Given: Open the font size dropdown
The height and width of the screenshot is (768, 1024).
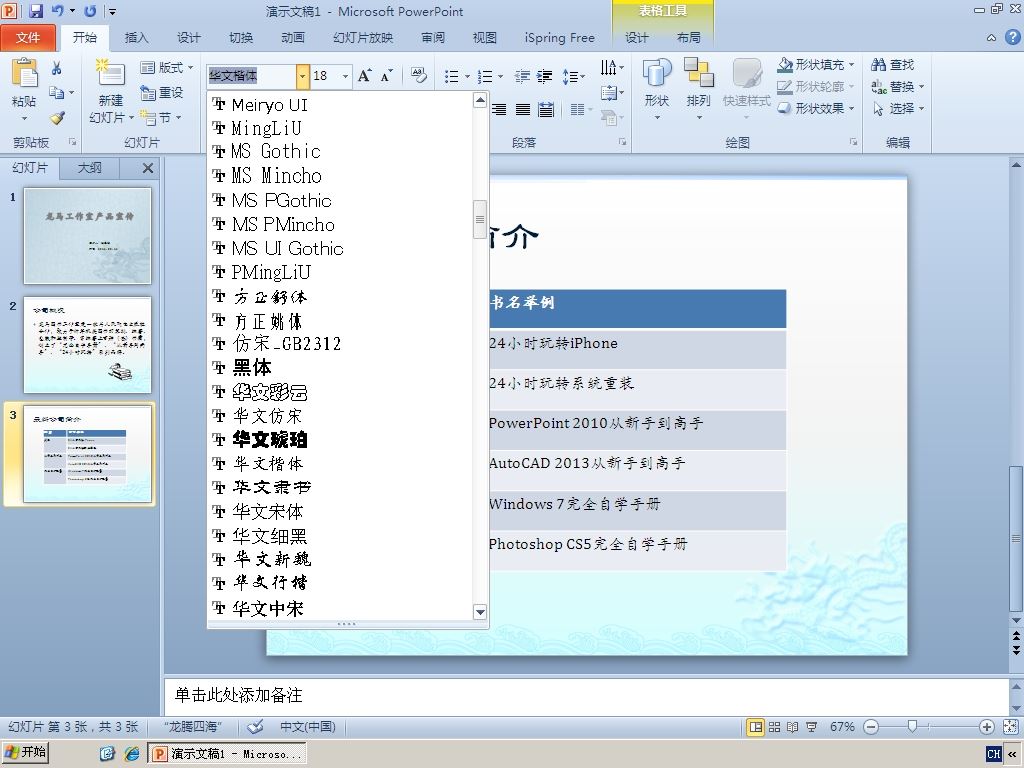Looking at the screenshot, I should pos(345,76).
